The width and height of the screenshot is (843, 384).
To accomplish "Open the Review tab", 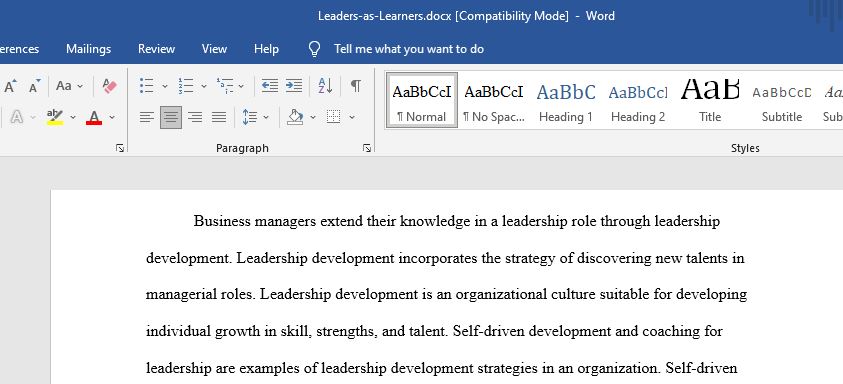I will (x=156, y=49).
